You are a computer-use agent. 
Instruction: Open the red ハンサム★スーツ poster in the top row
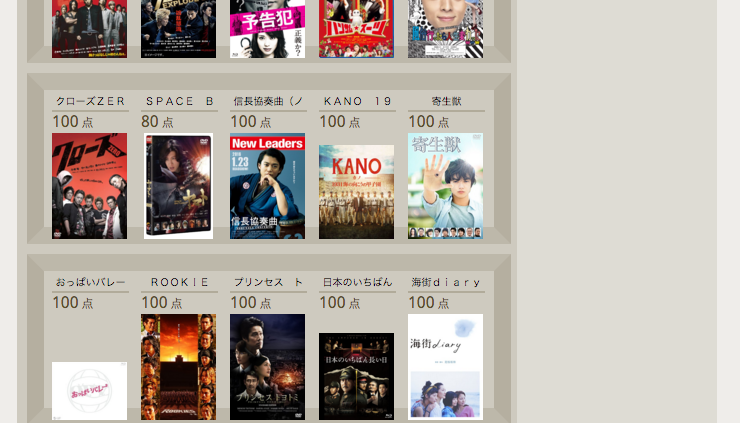click(x=356, y=29)
